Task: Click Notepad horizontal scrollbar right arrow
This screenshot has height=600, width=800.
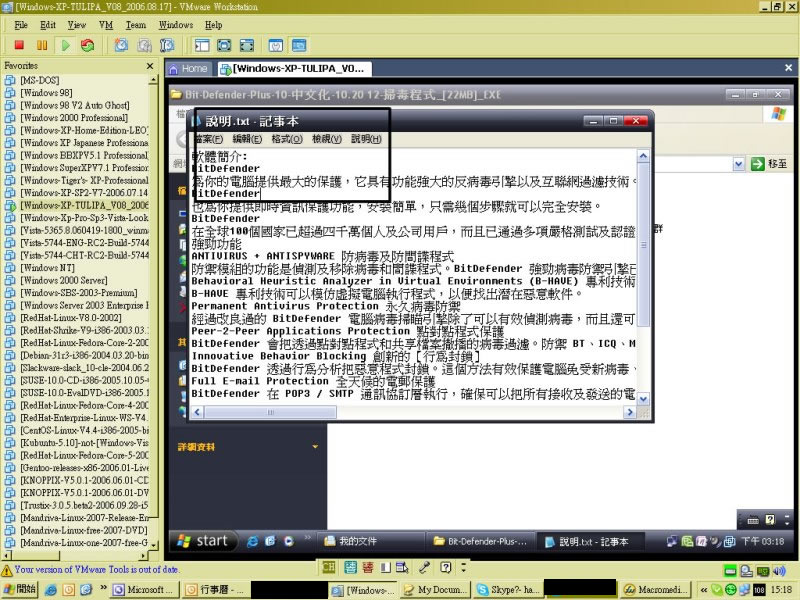Action: (x=630, y=412)
